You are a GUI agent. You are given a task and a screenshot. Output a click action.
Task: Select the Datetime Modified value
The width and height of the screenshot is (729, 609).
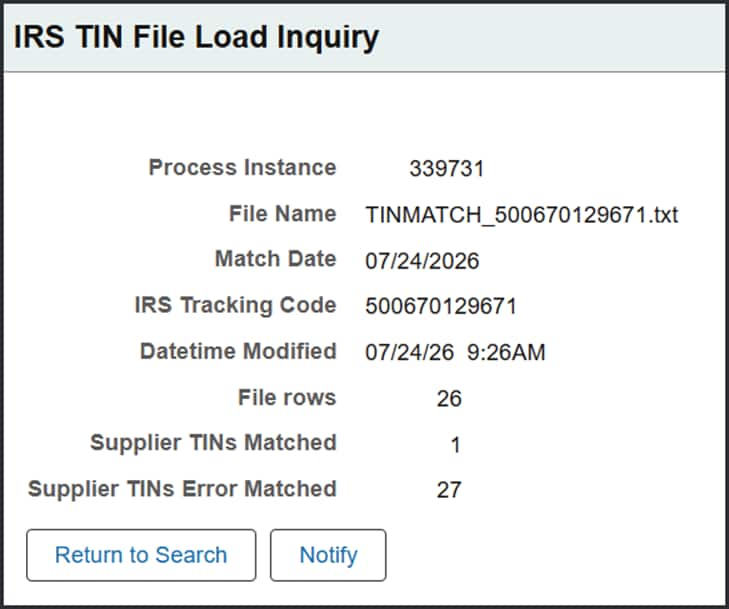[455, 352]
